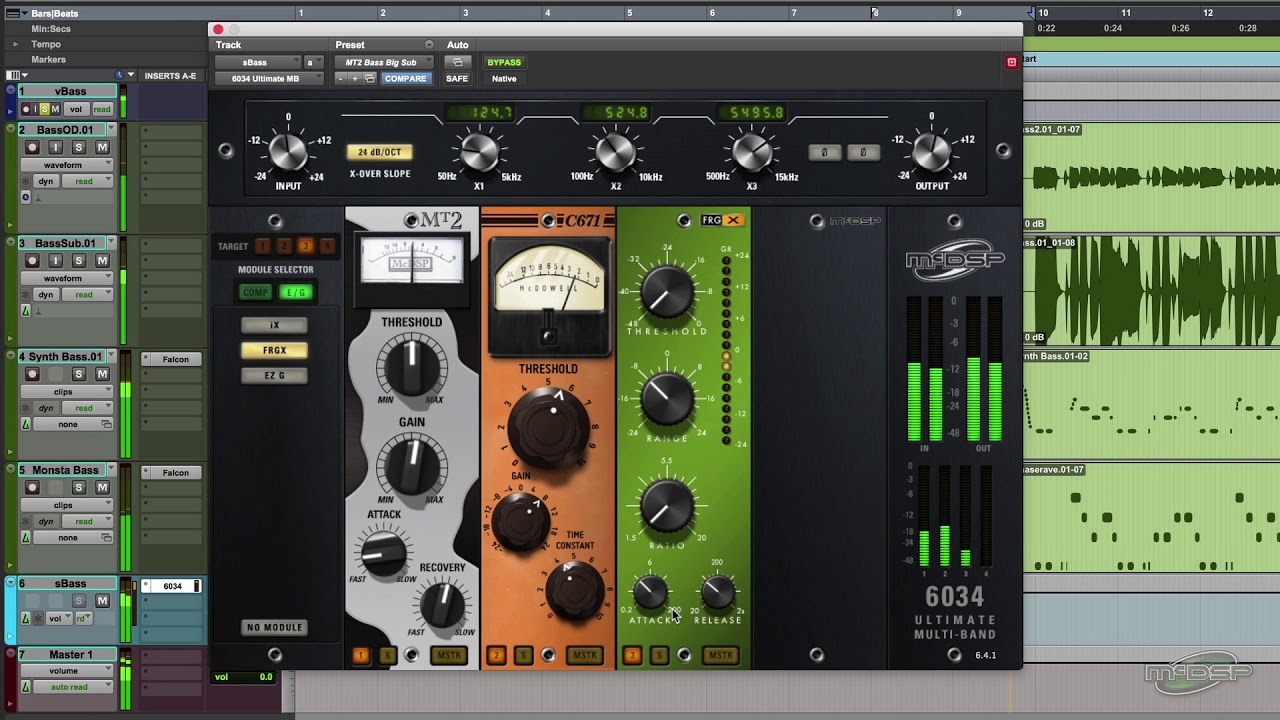Turn the INPUT gain knob

(x=288, y=151)
